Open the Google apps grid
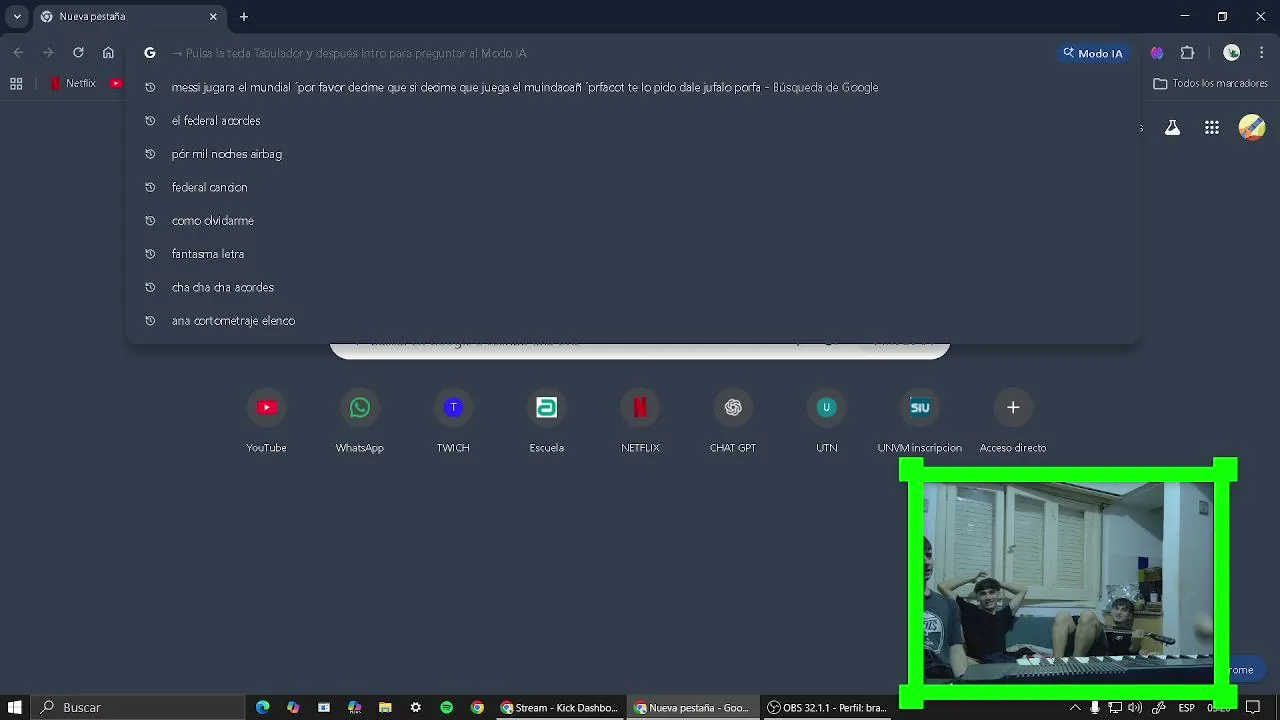The height and width of the screenshot is (720, 1280). tap(1212, 127)
